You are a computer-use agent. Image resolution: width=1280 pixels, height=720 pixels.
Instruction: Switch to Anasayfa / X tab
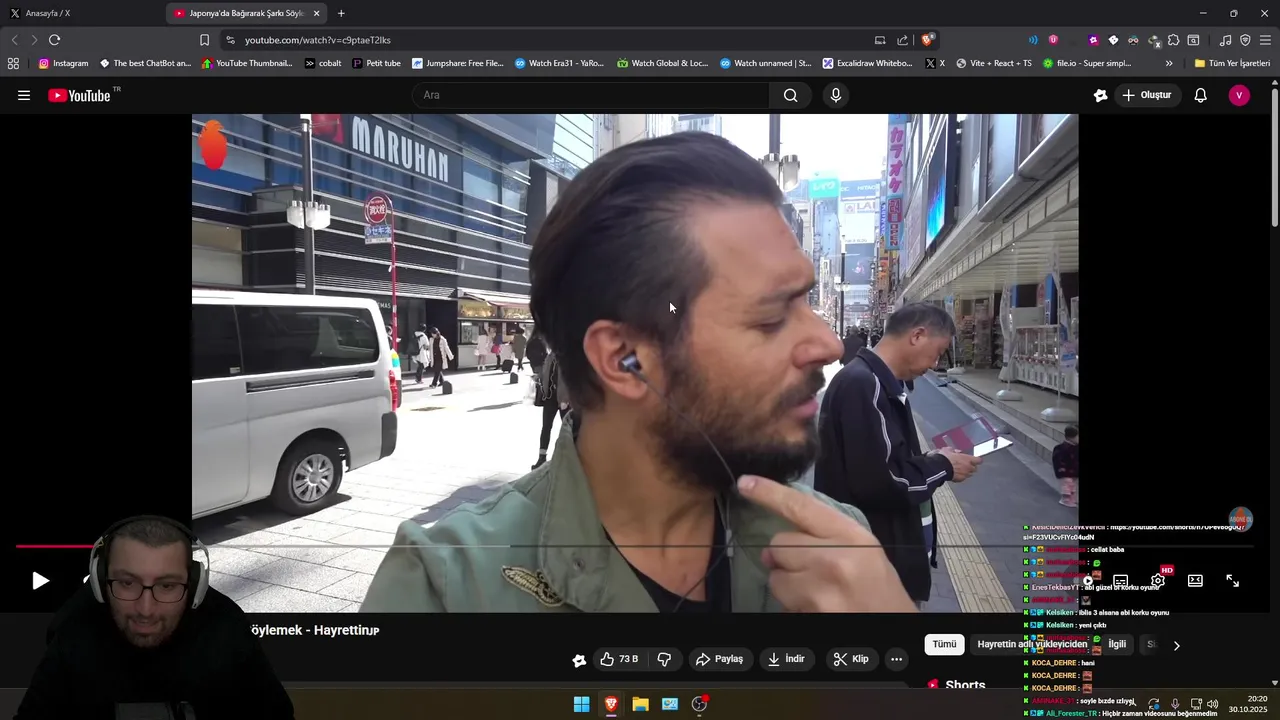click(80, 13)
